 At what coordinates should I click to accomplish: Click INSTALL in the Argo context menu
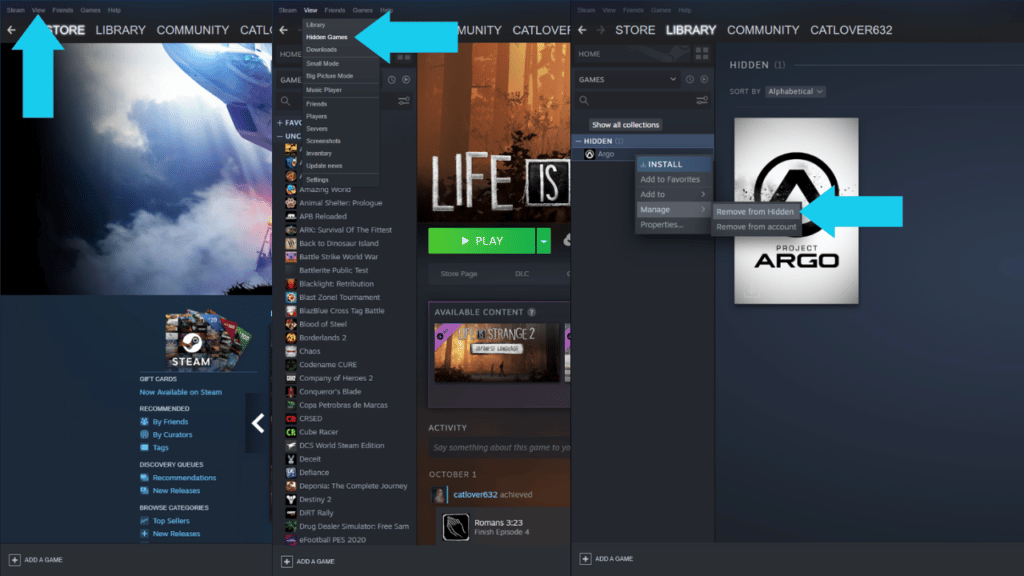coord(673,165)
